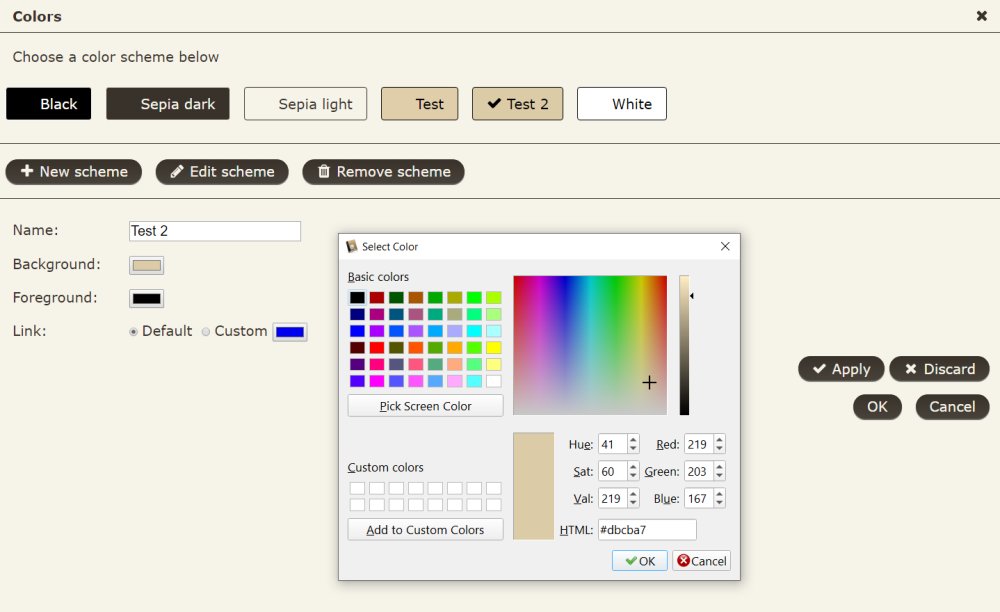Click Add to Custom Colors
Image resolution: width=1000 pixels, height=612 pixels.
coord(425,530)
